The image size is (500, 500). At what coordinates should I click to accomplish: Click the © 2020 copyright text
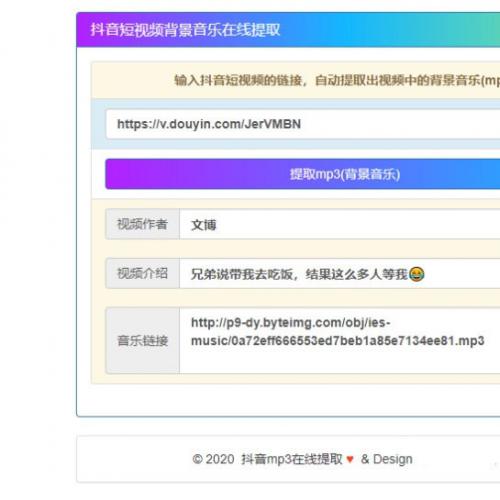click(213, 459)
